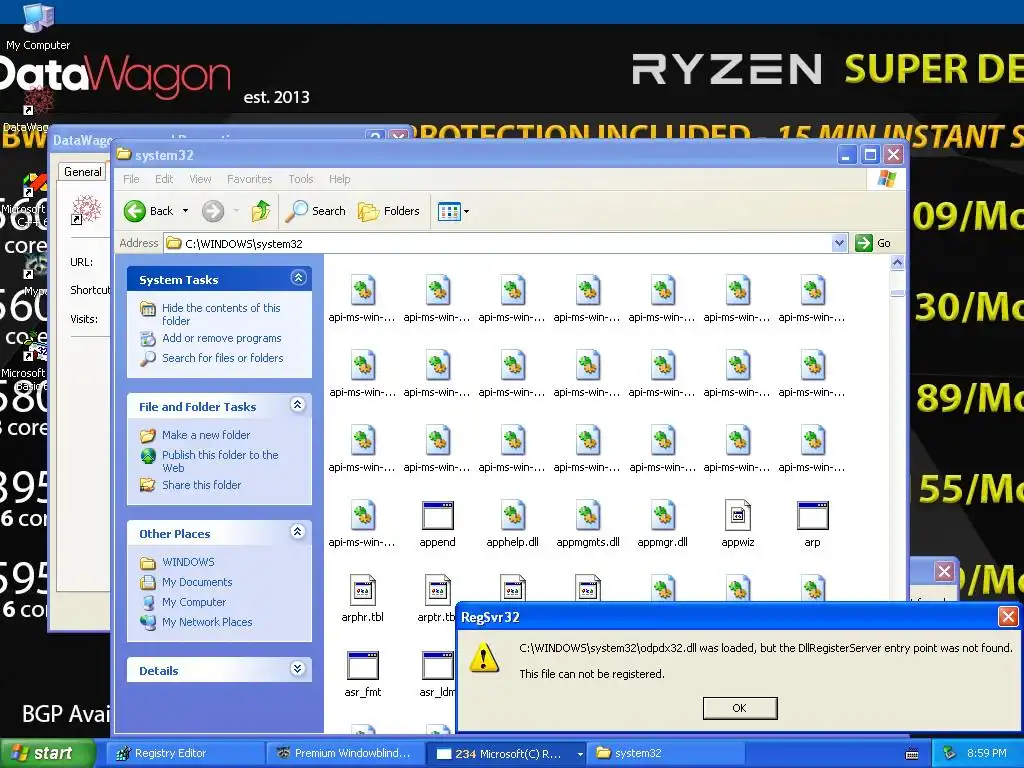
Task: Click the tray icon beside the clock
Action: coord(950,754)
